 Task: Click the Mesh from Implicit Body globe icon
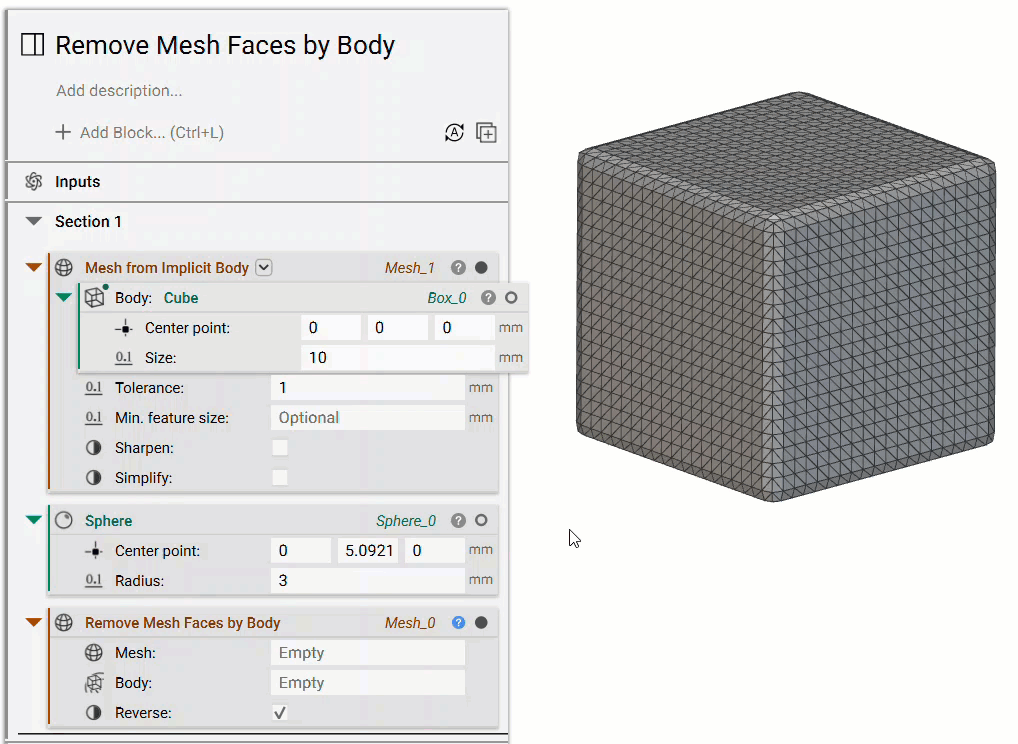click(65, 267)
